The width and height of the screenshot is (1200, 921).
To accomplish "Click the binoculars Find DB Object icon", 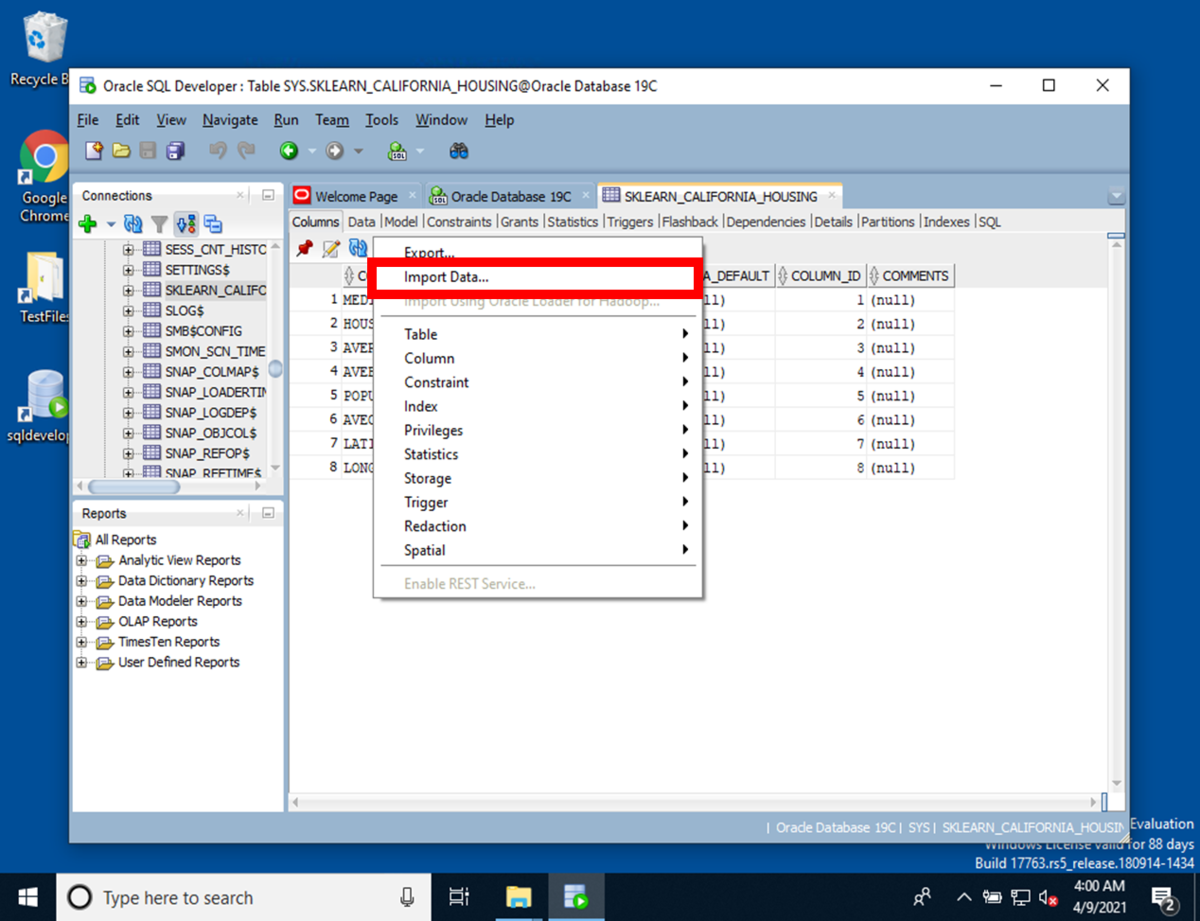I will 459,151.
